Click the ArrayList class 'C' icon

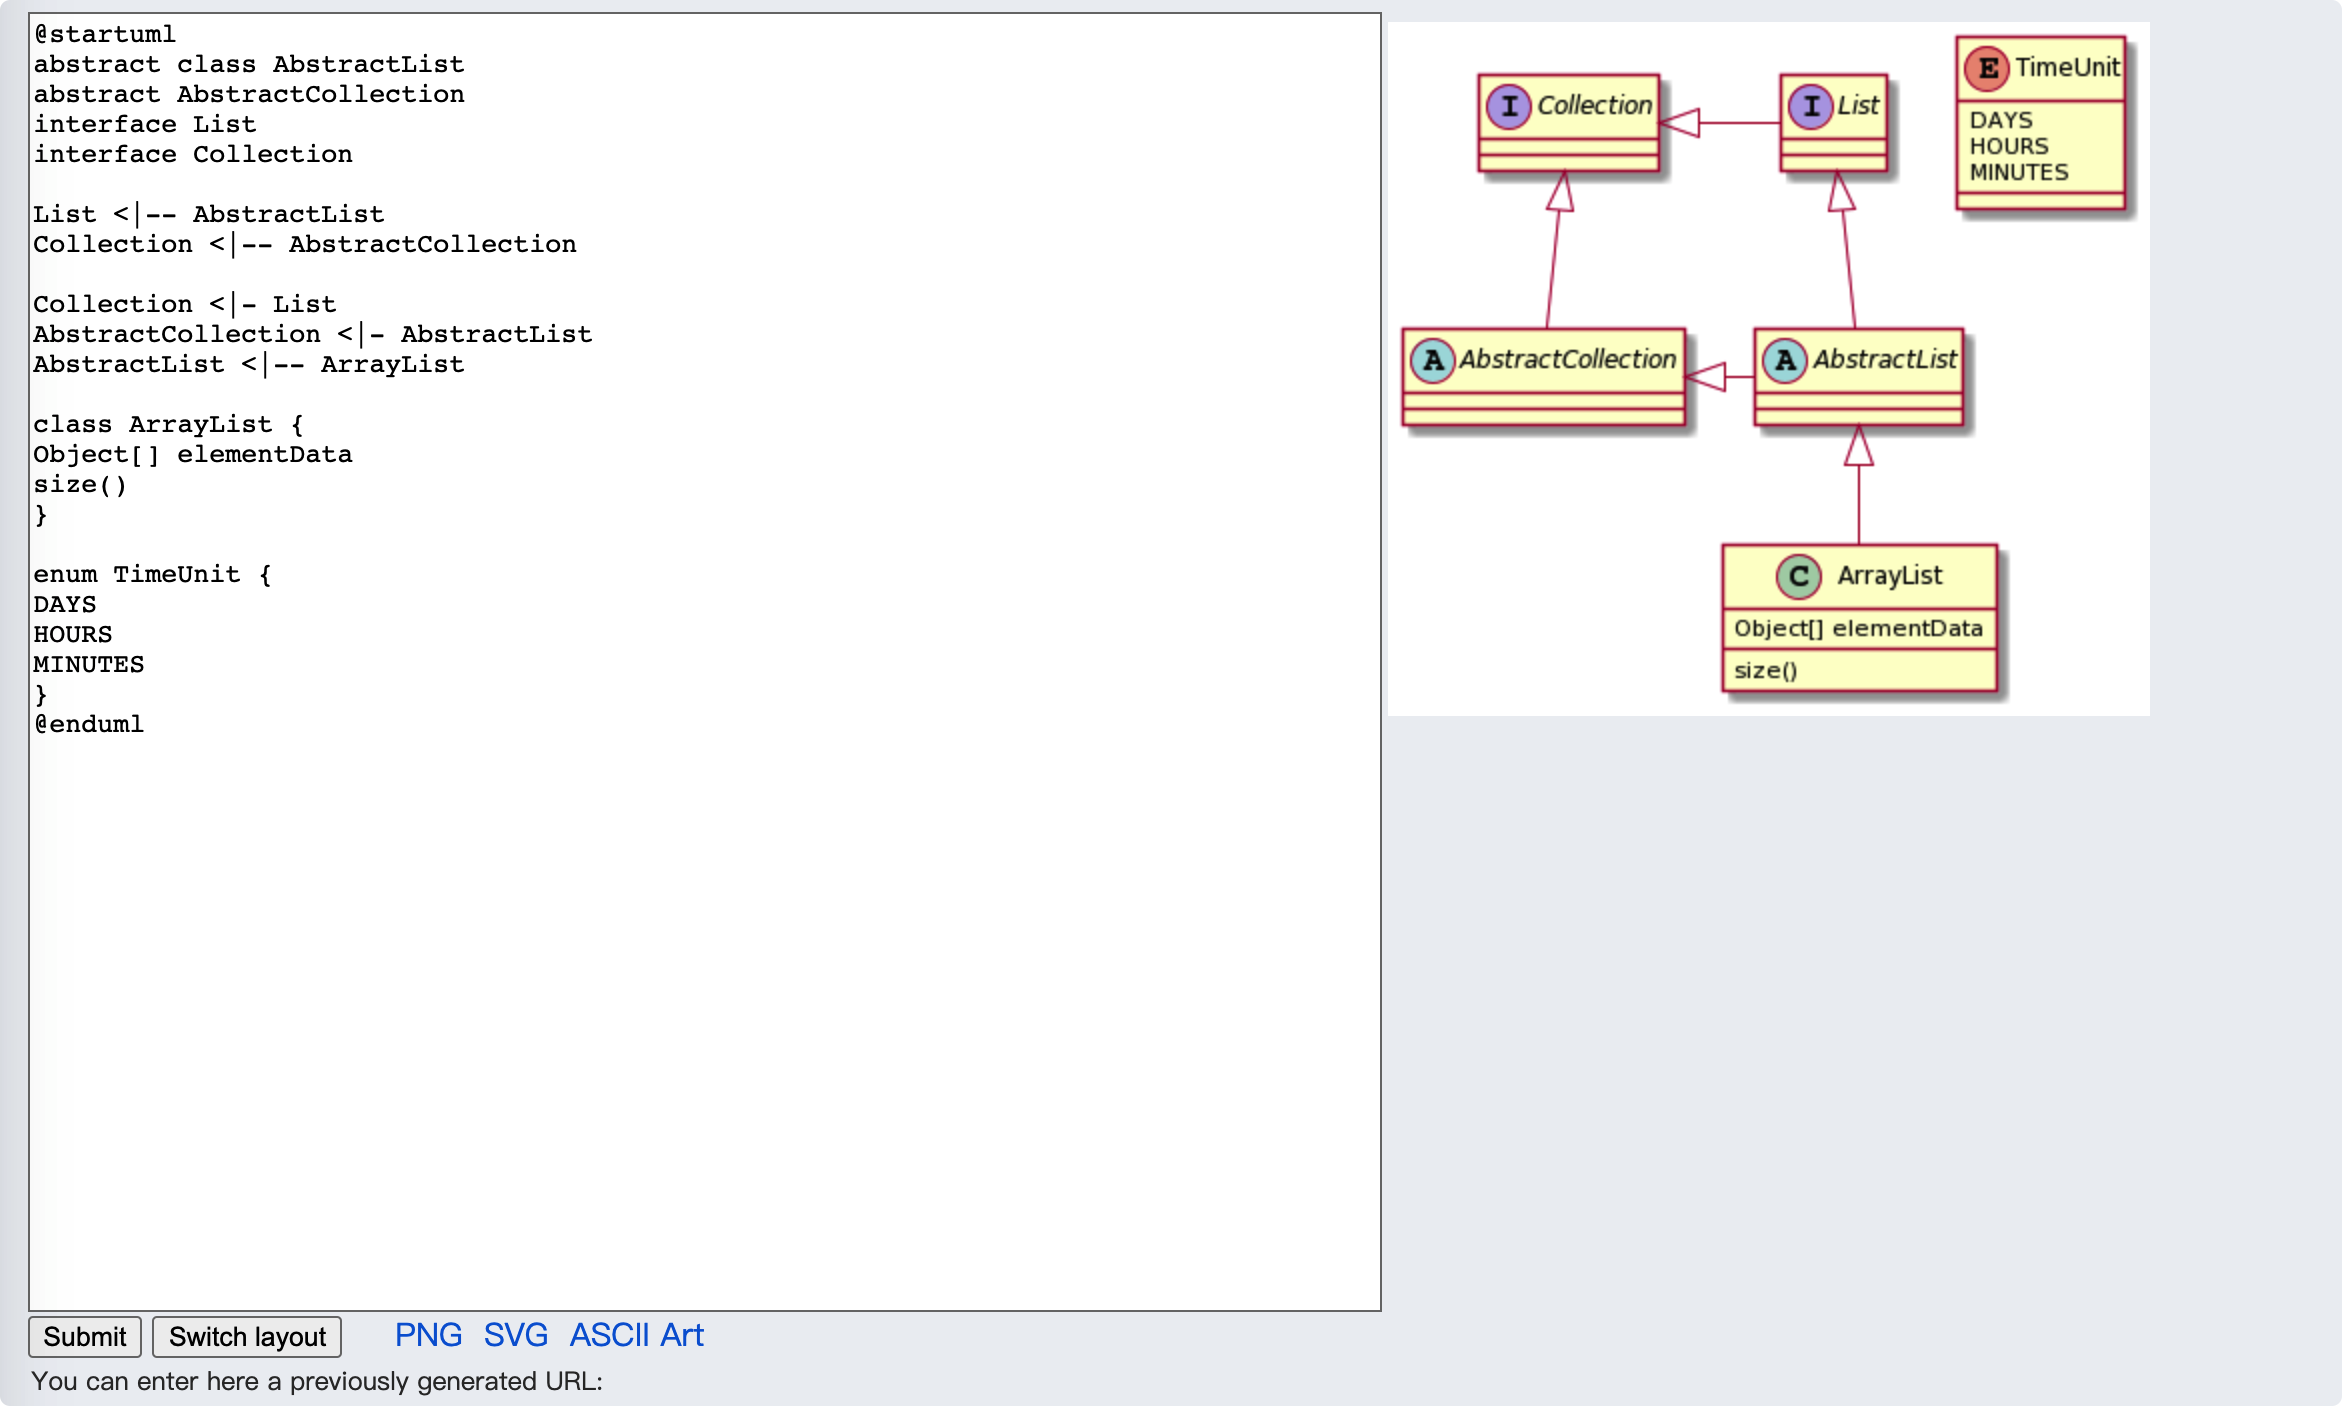[1798, 576]
